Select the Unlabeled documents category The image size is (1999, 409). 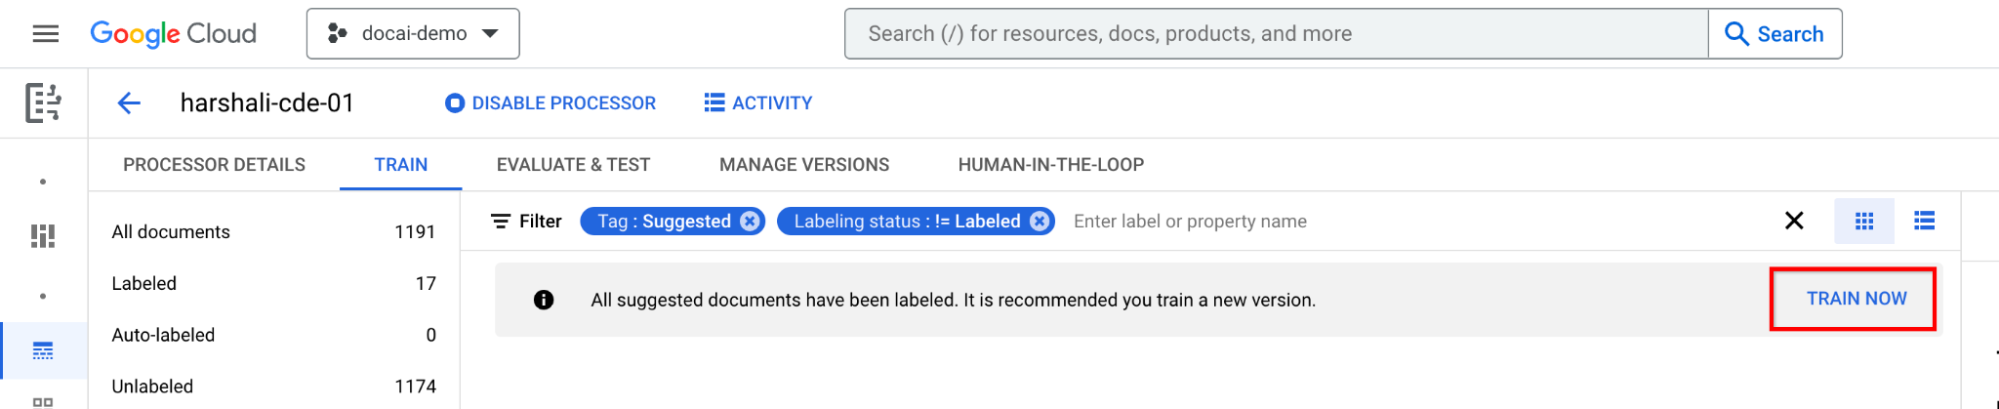click(153, 386)
